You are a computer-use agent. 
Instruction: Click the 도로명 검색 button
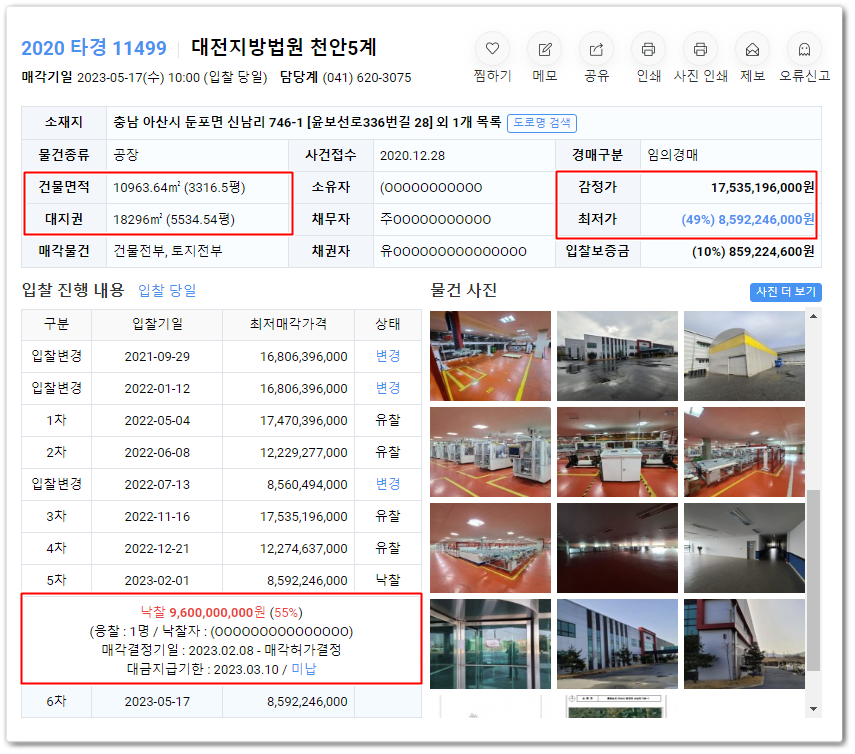pos(541,123)
